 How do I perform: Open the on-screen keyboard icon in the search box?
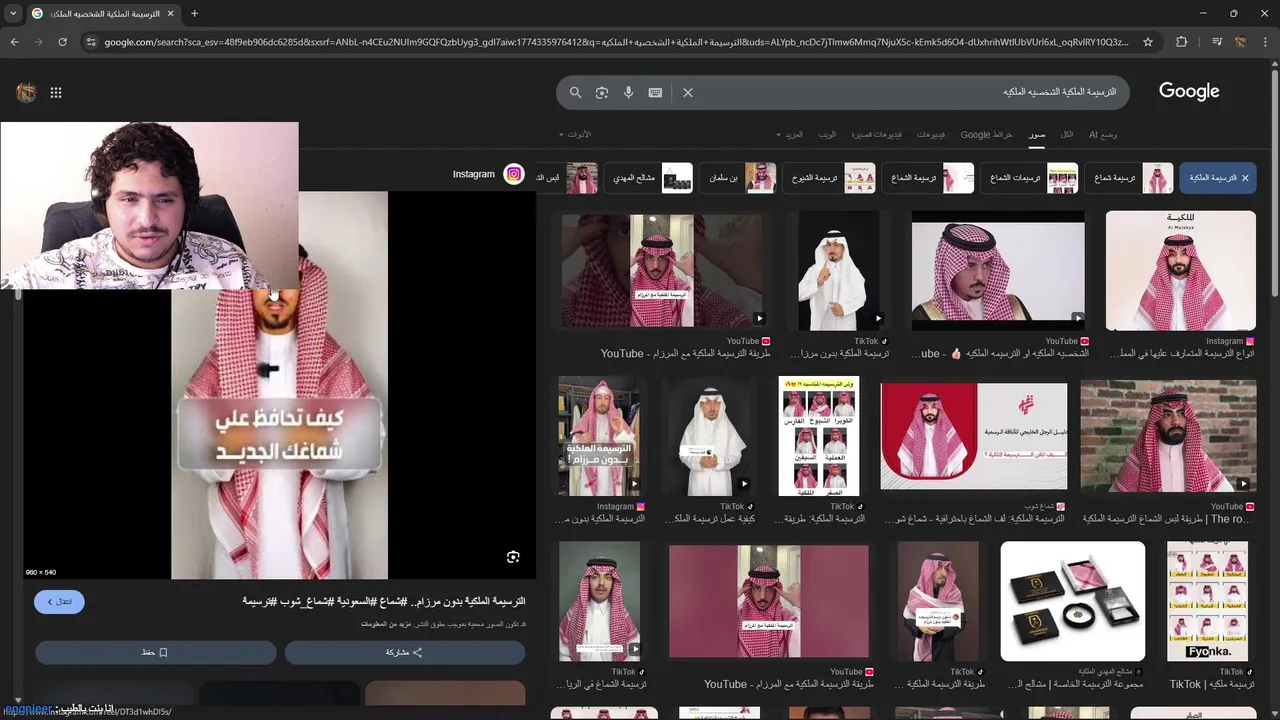pos(655,92)
